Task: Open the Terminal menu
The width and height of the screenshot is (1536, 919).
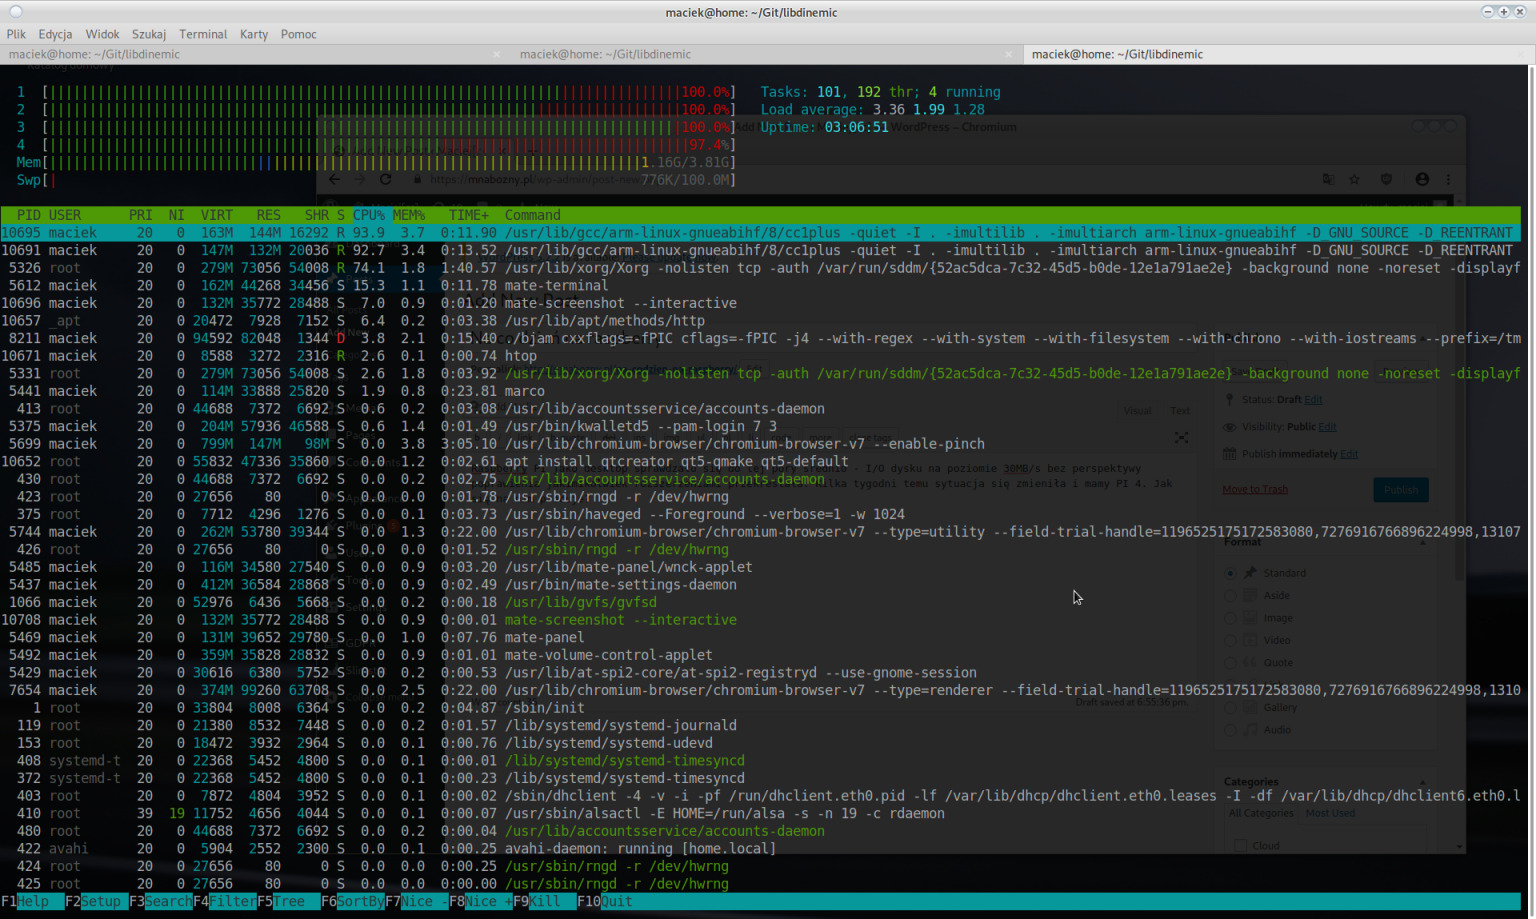Action: click(x=203, y=34)
